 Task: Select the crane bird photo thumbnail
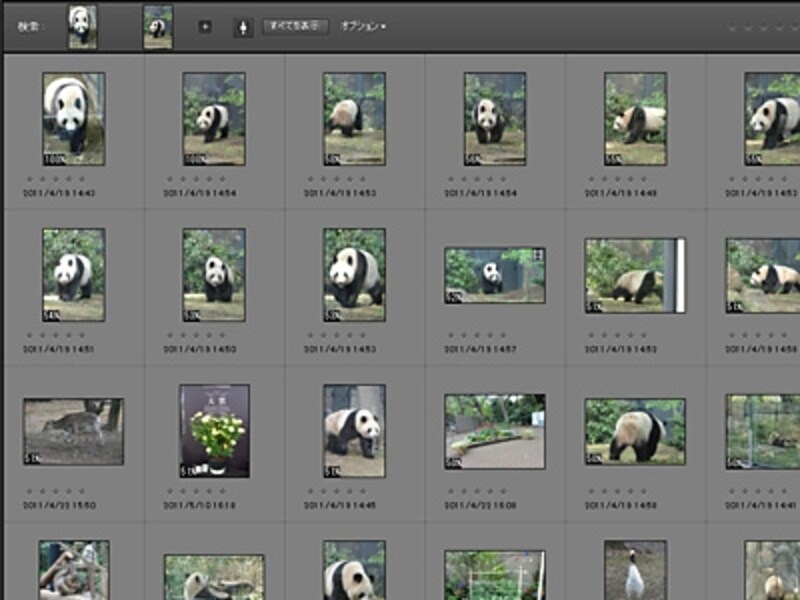pos(635,570)
